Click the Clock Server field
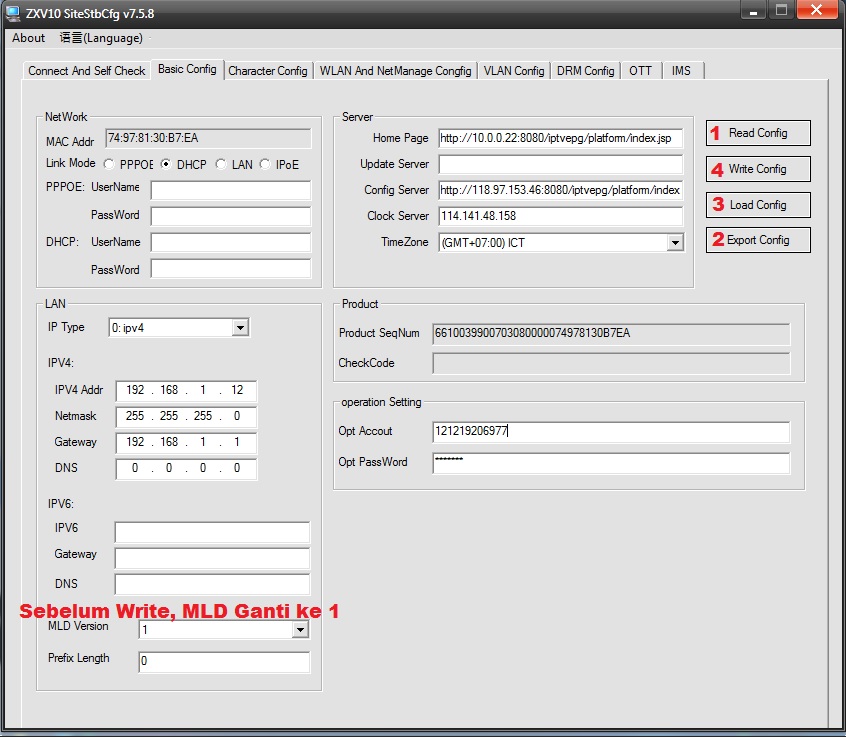This screenshot has height=737, width=846. point(561,216)
